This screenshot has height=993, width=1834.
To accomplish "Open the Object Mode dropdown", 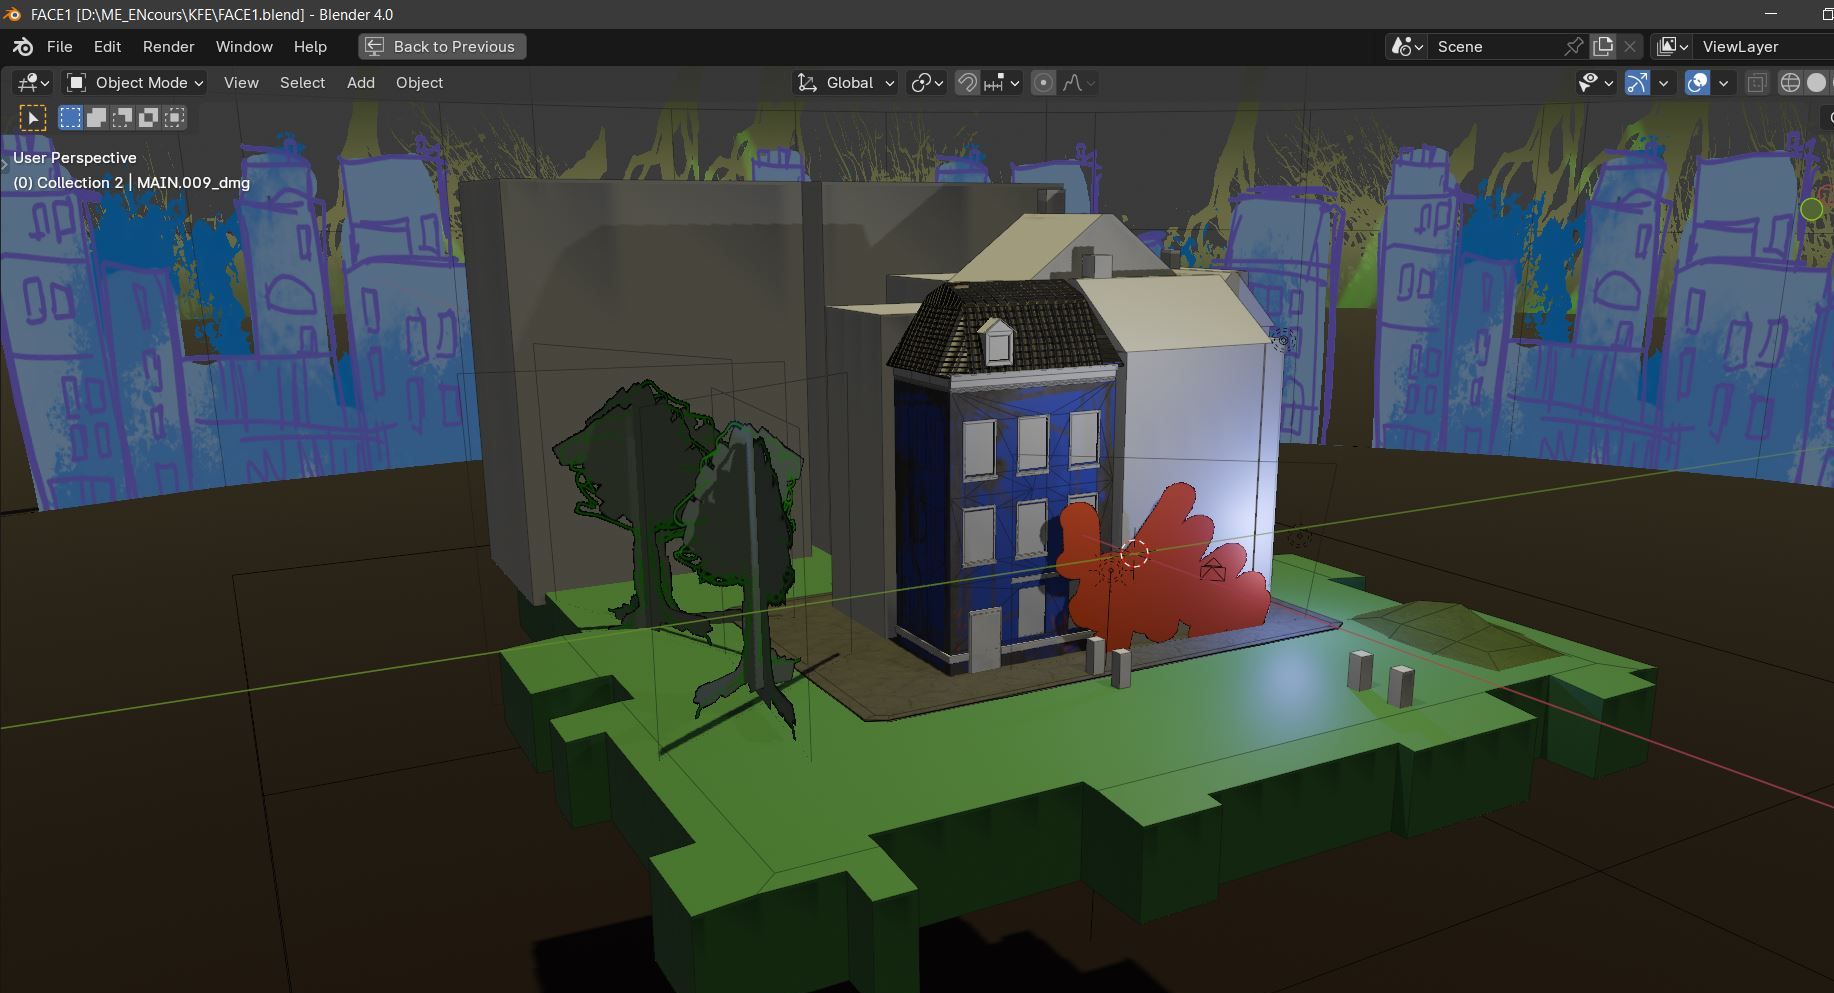I will point(135,83).
